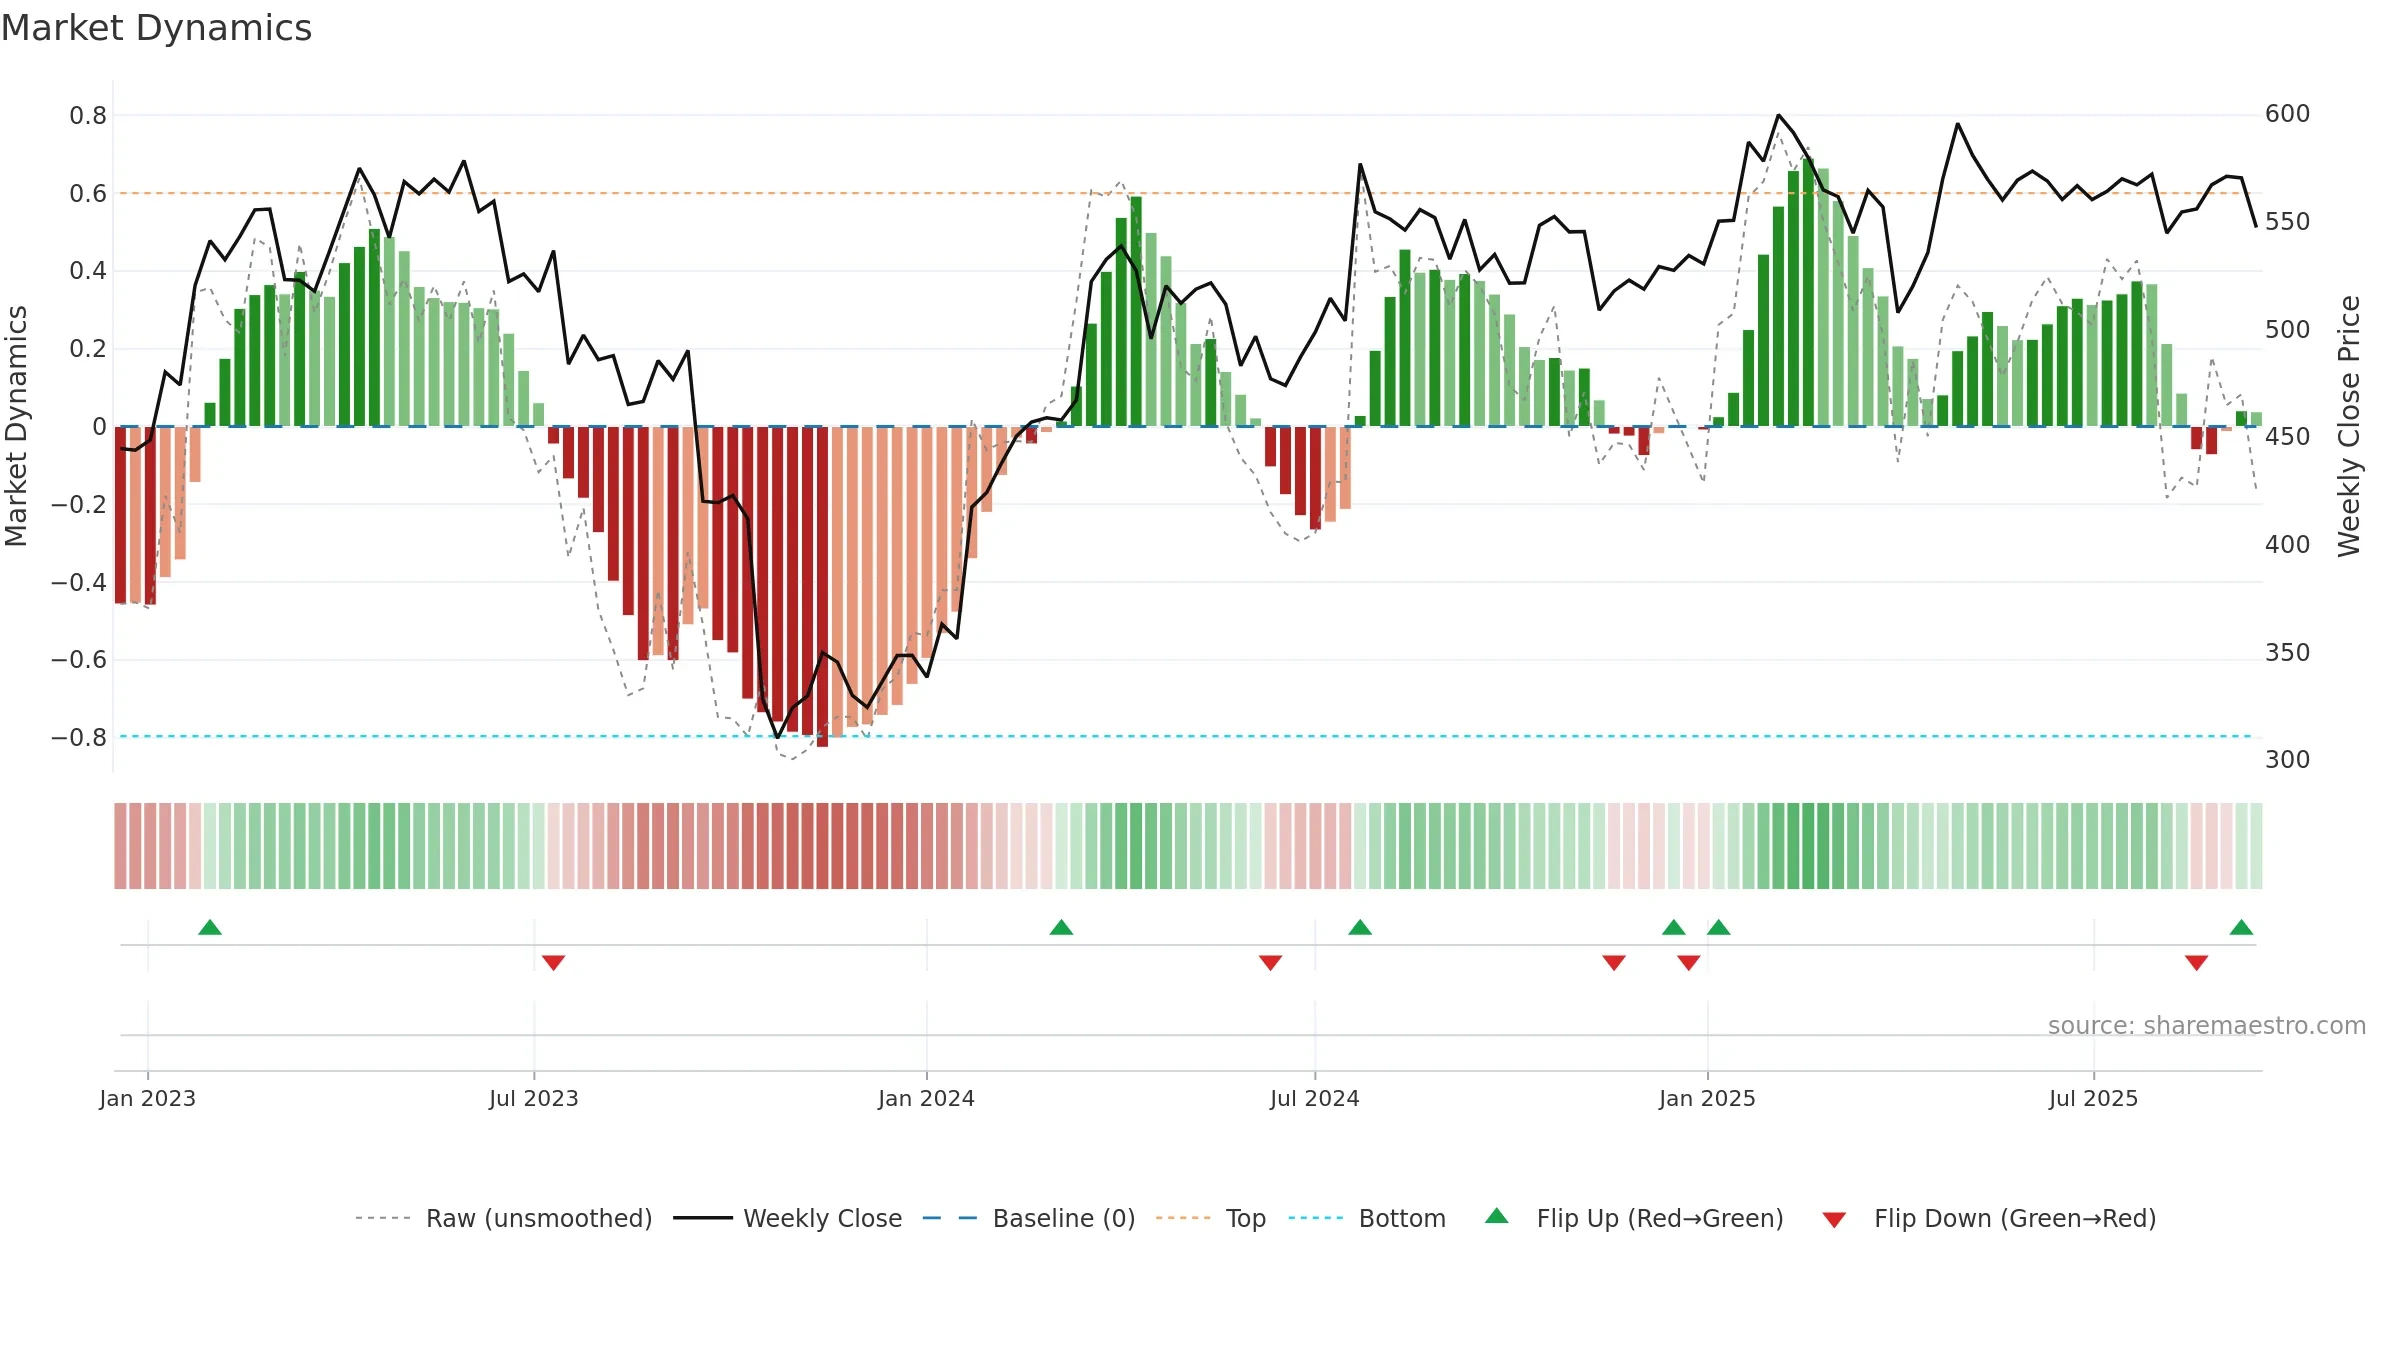Click the Weekly Close Price axis title

2349,426
